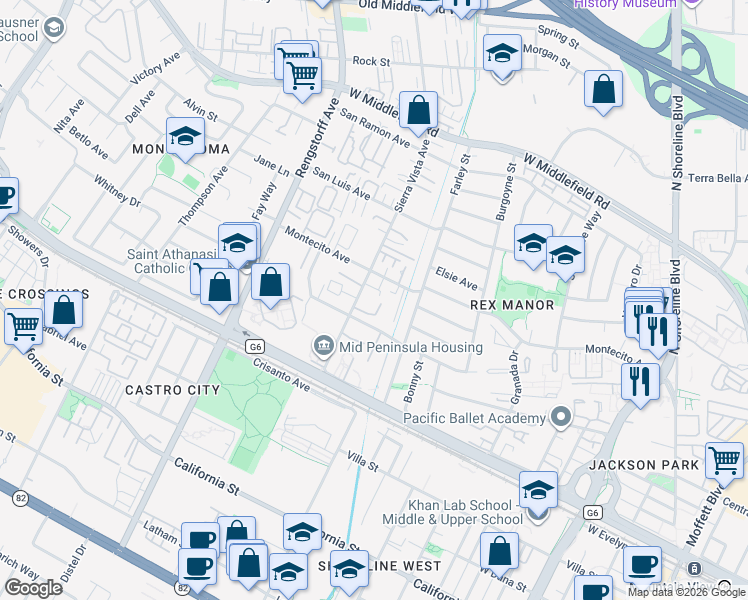The image size is (748, 600).
Task: Click the Crisanto Ave street label
Action: (x=281, y=375)
